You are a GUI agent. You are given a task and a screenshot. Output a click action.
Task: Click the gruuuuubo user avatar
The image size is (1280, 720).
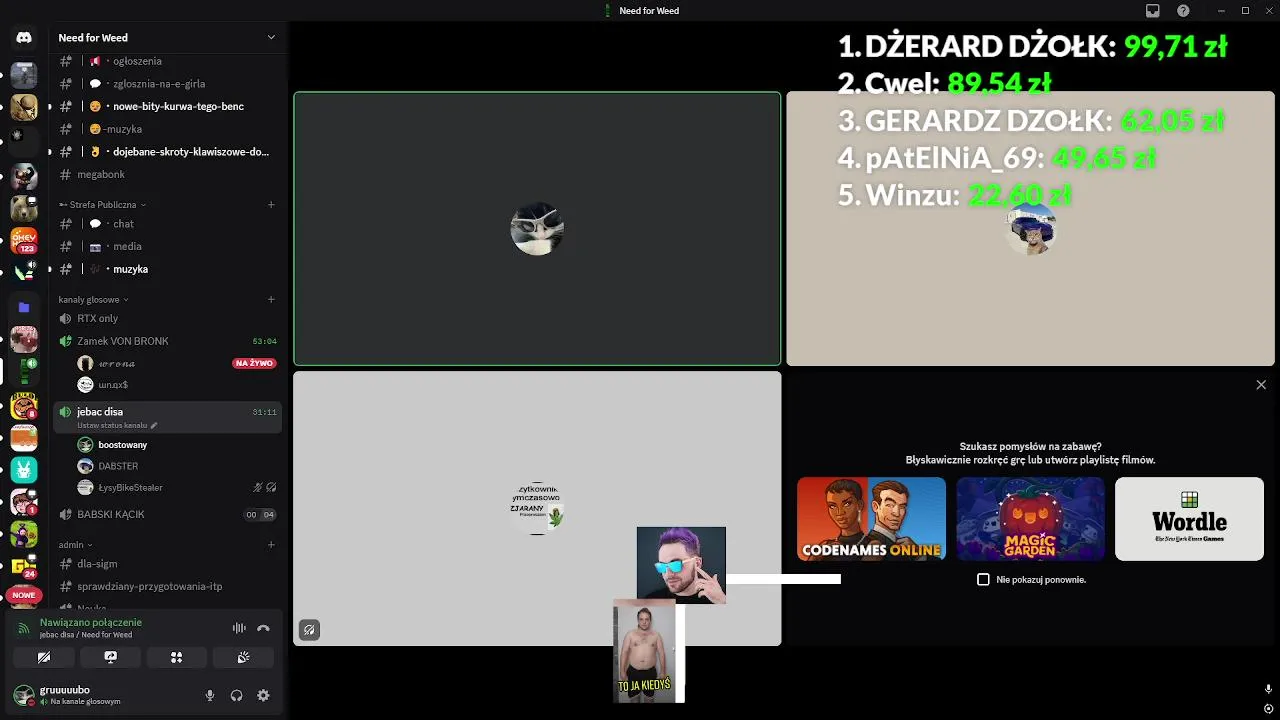click(24, 695)
